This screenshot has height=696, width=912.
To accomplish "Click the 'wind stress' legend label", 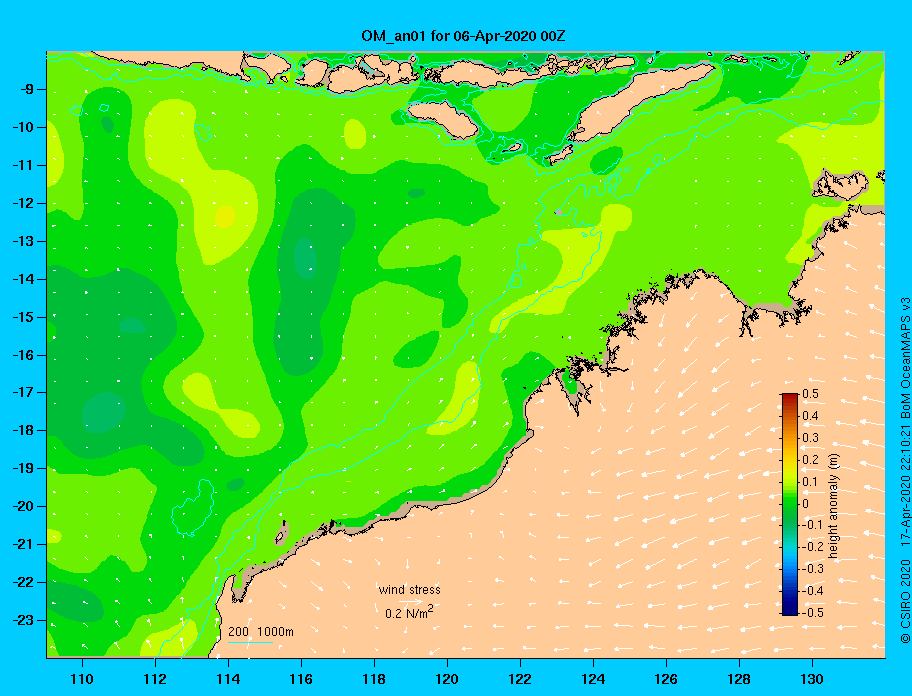I will 409,590.
